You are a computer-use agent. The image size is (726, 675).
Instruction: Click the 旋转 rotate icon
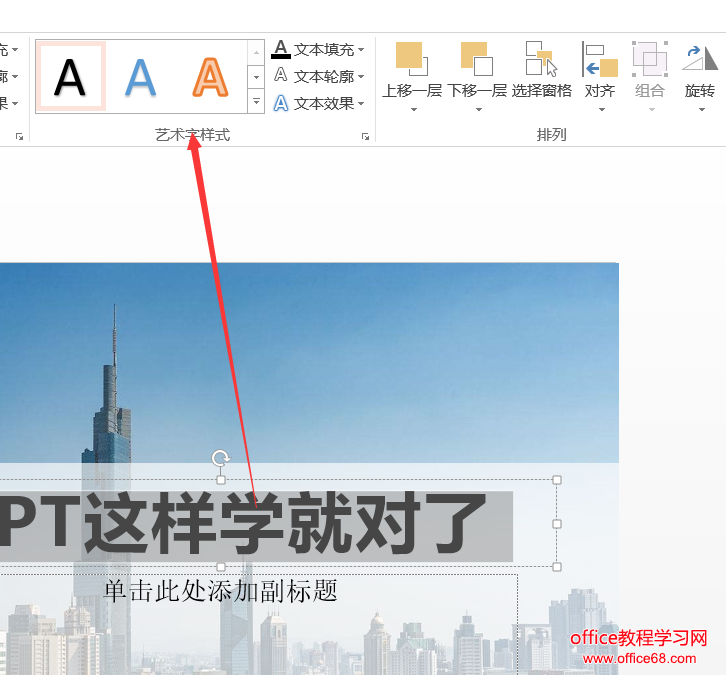point(700,59)
